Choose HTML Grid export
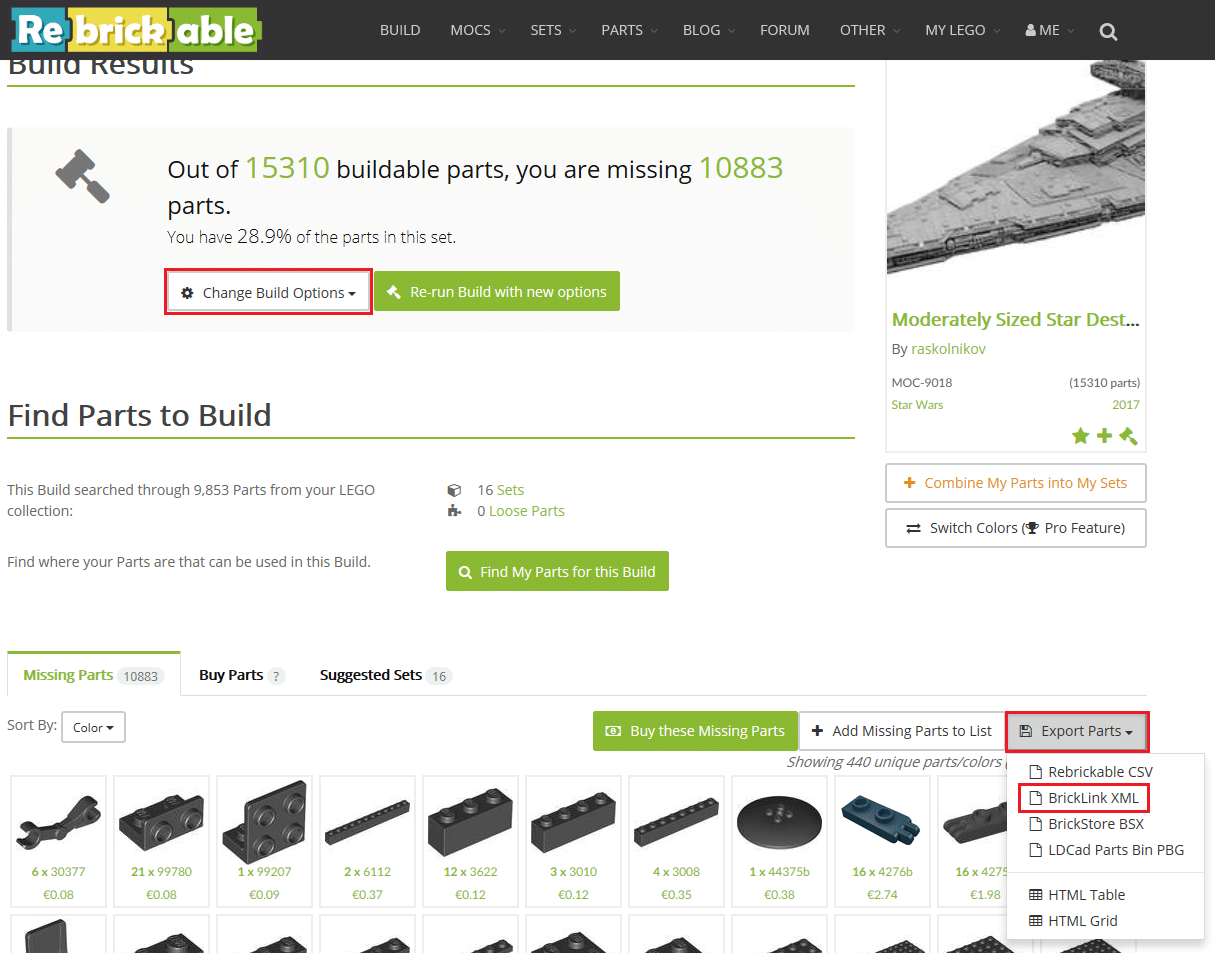The height and width of the screenshot is (953, 1215). (x=1074, y=921)
